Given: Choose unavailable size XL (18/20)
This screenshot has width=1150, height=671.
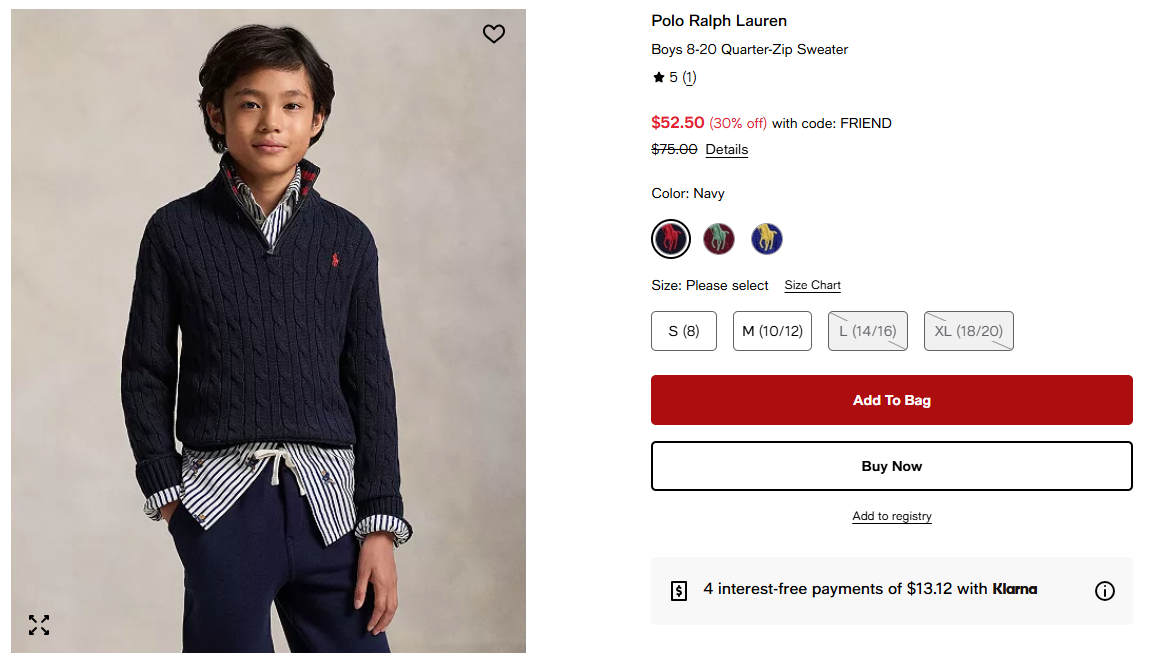Looking at the screenshot, I should click(969, 331).
